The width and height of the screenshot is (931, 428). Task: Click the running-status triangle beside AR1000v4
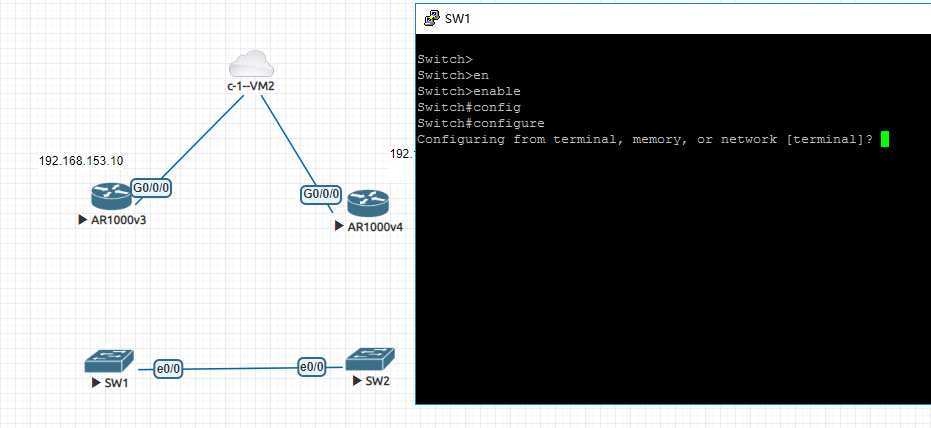[x=341, y=227]
